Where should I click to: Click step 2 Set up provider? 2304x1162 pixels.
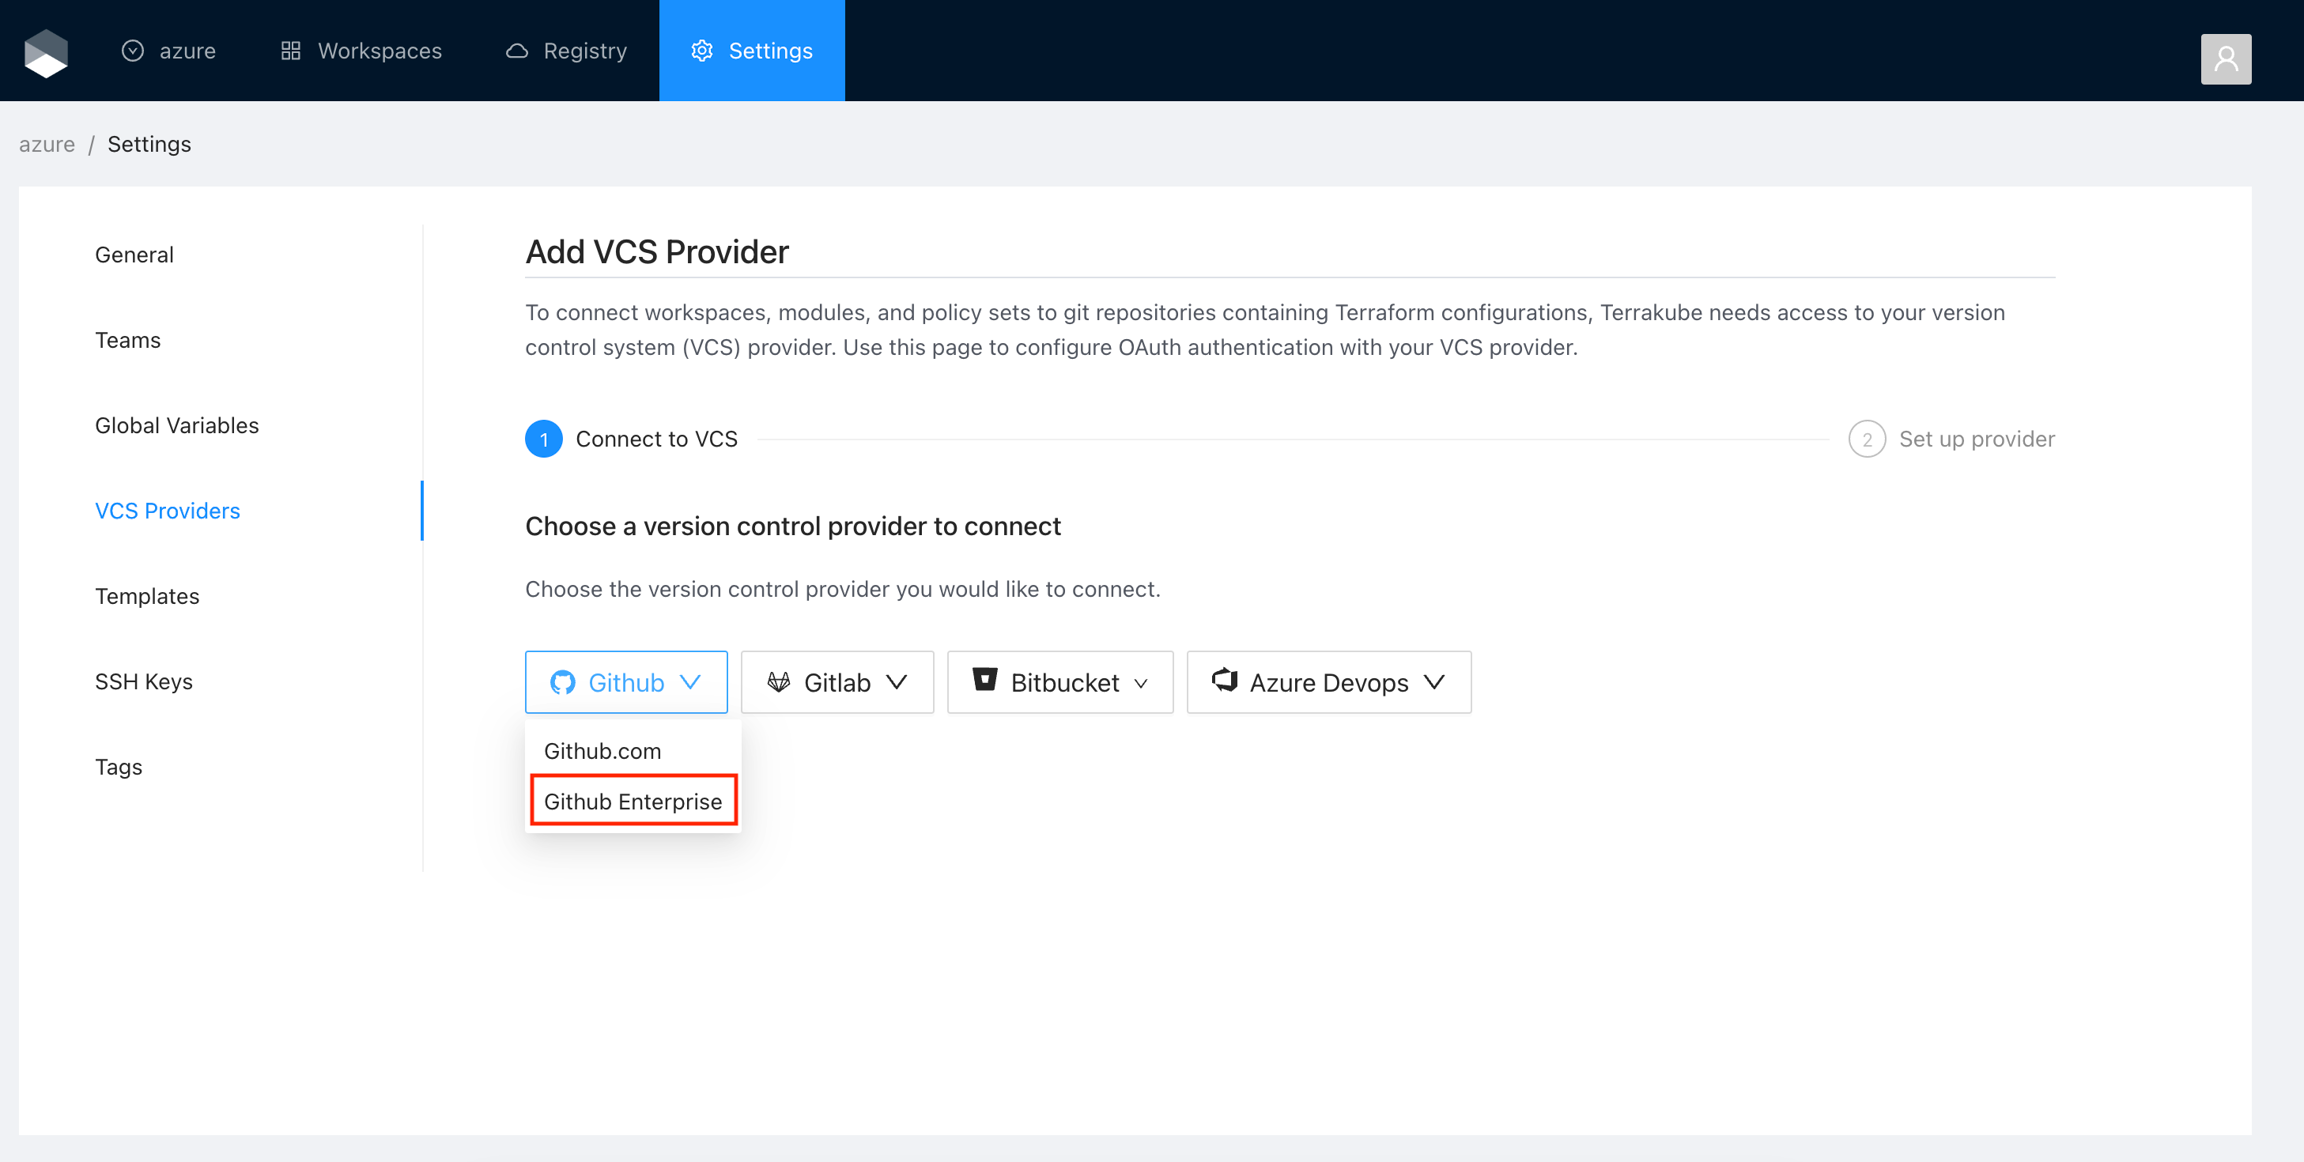[x=1951, y=439]
